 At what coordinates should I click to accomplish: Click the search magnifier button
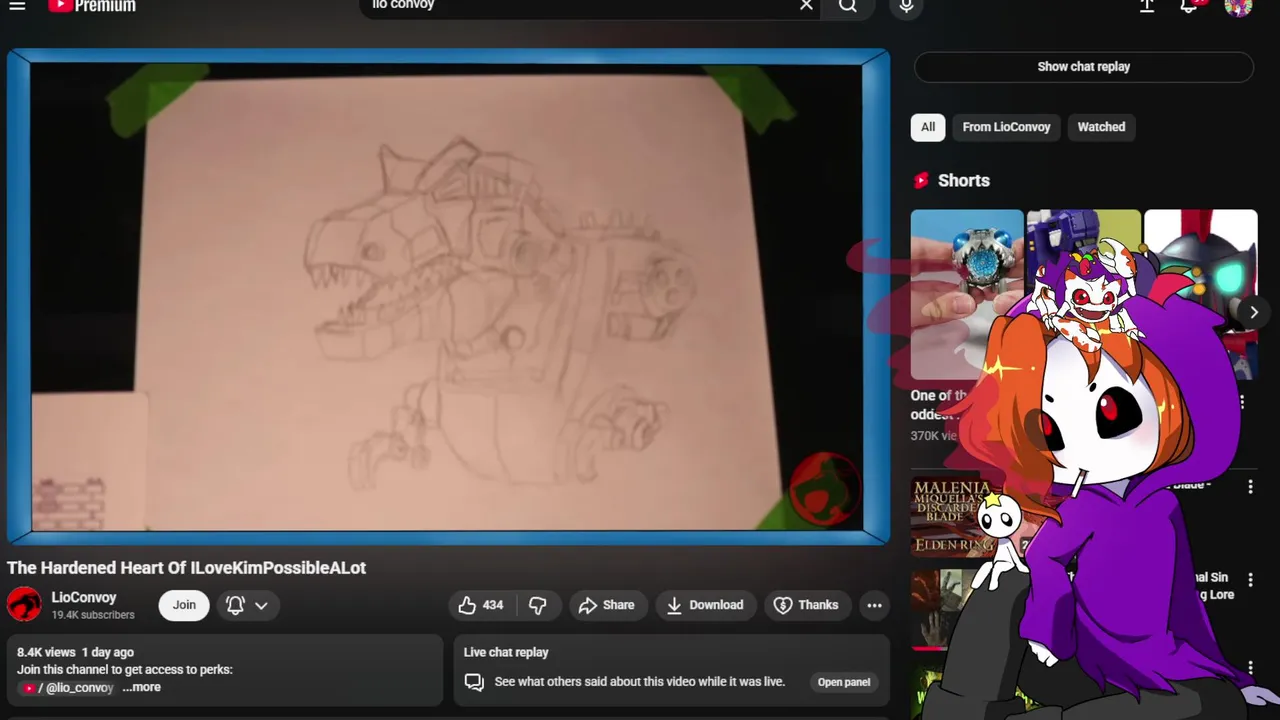848,6
